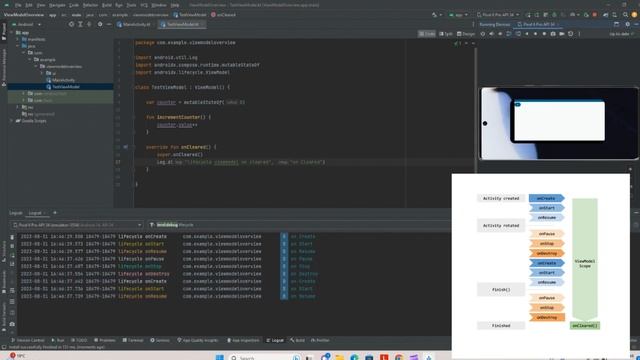The image size is (640, 360).
Task: Switch editor to Code view mode
Action: (x=427, y=34)
